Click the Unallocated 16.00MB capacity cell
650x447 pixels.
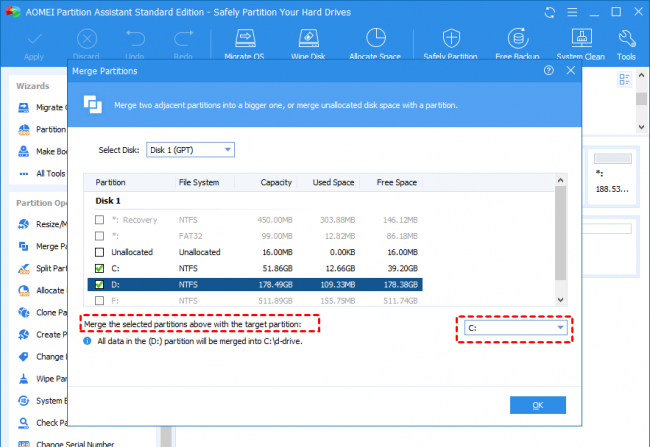277,252
